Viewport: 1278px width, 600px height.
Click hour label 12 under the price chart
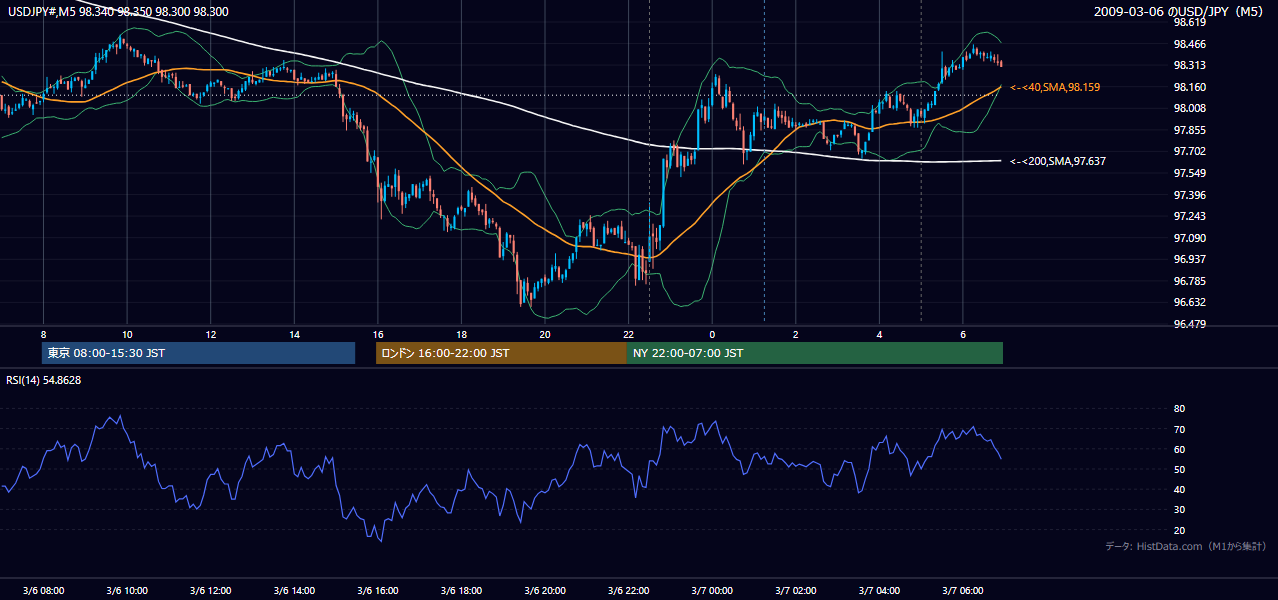coord(210,334)
